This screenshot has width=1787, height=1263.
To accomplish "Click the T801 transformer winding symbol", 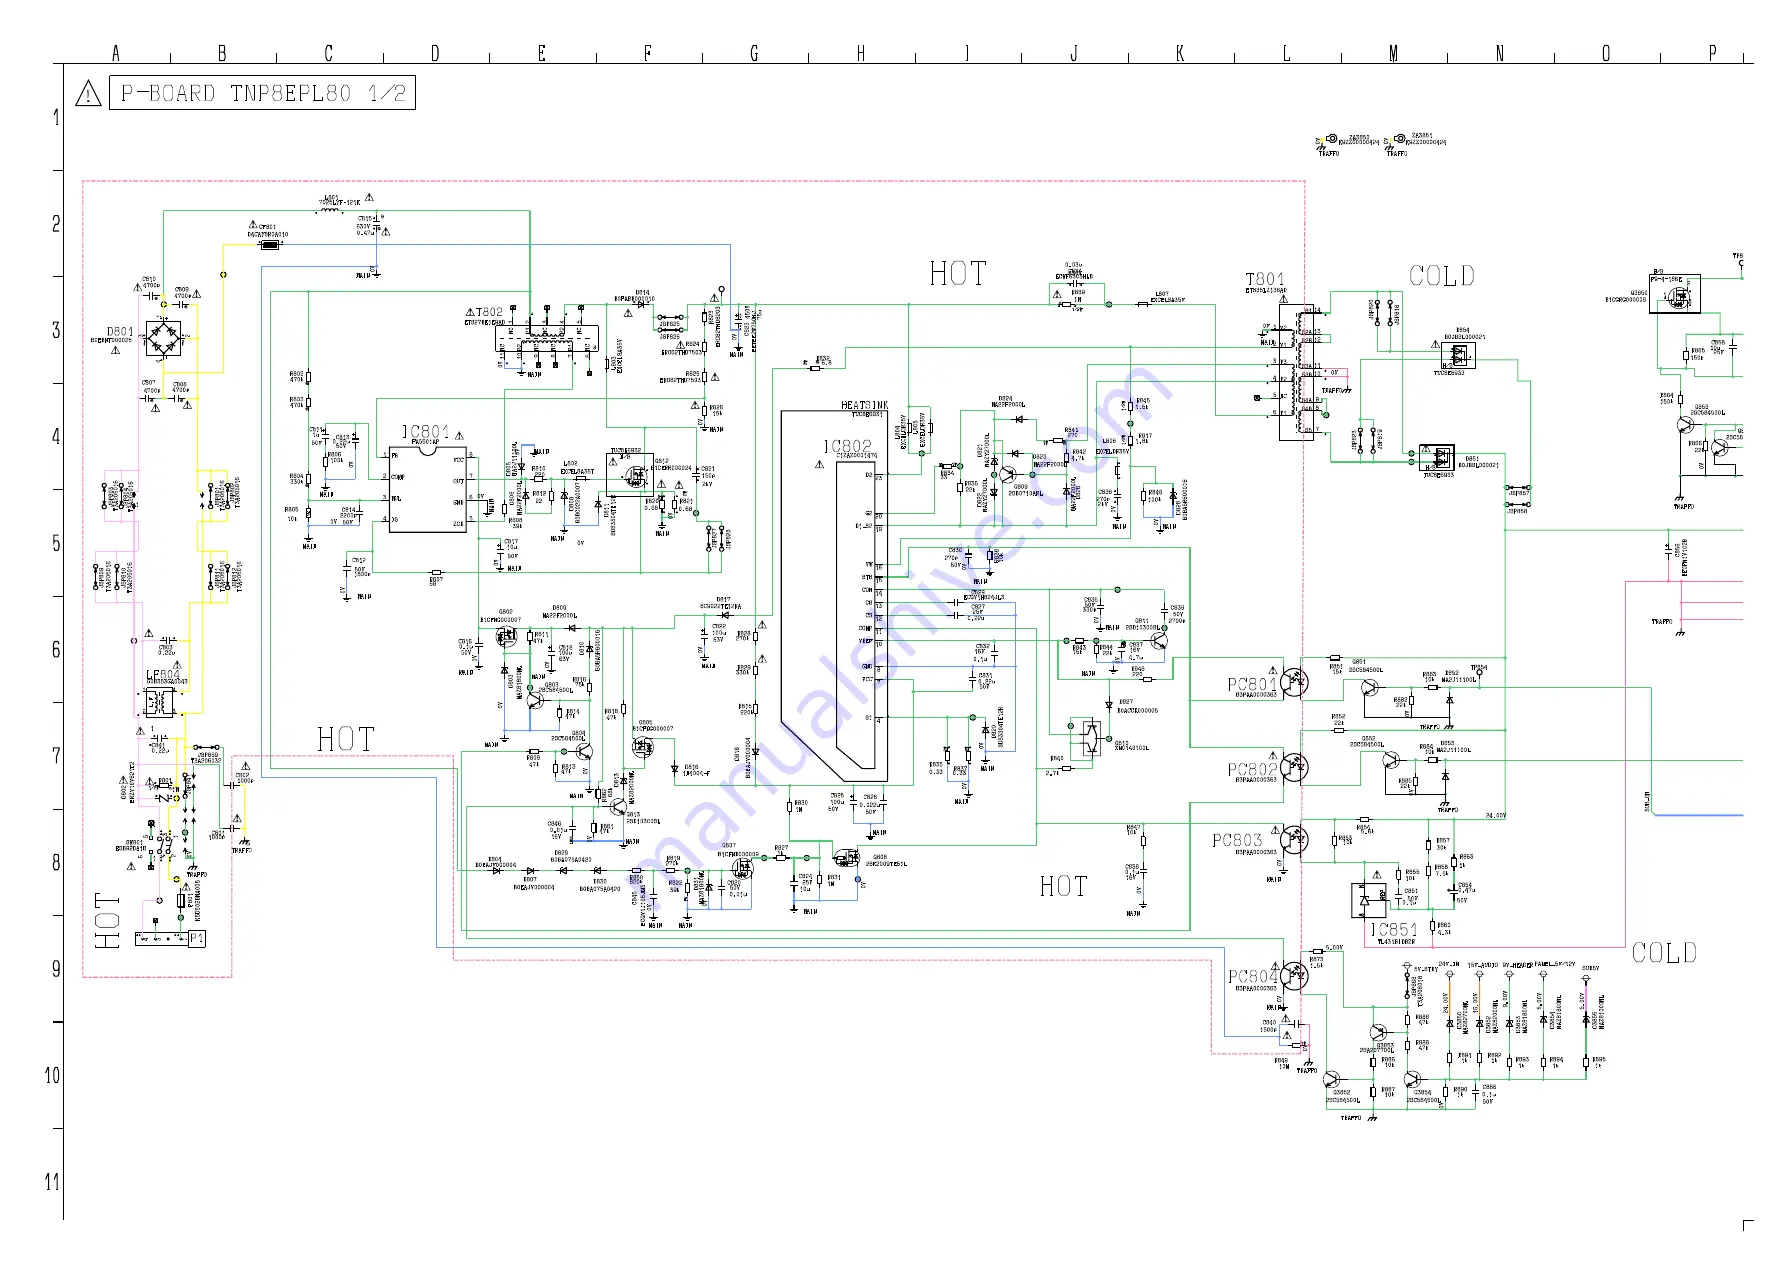I will (x=1296, y=372).
